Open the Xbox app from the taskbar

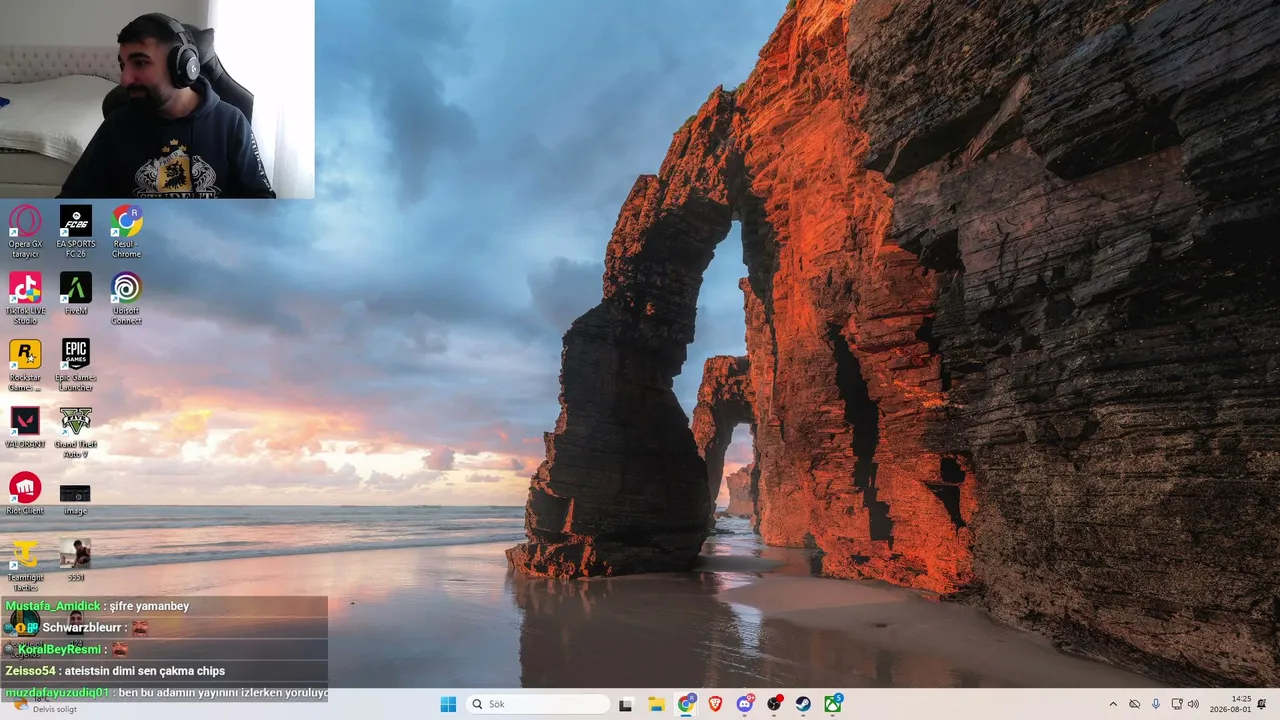click(833, 704)
